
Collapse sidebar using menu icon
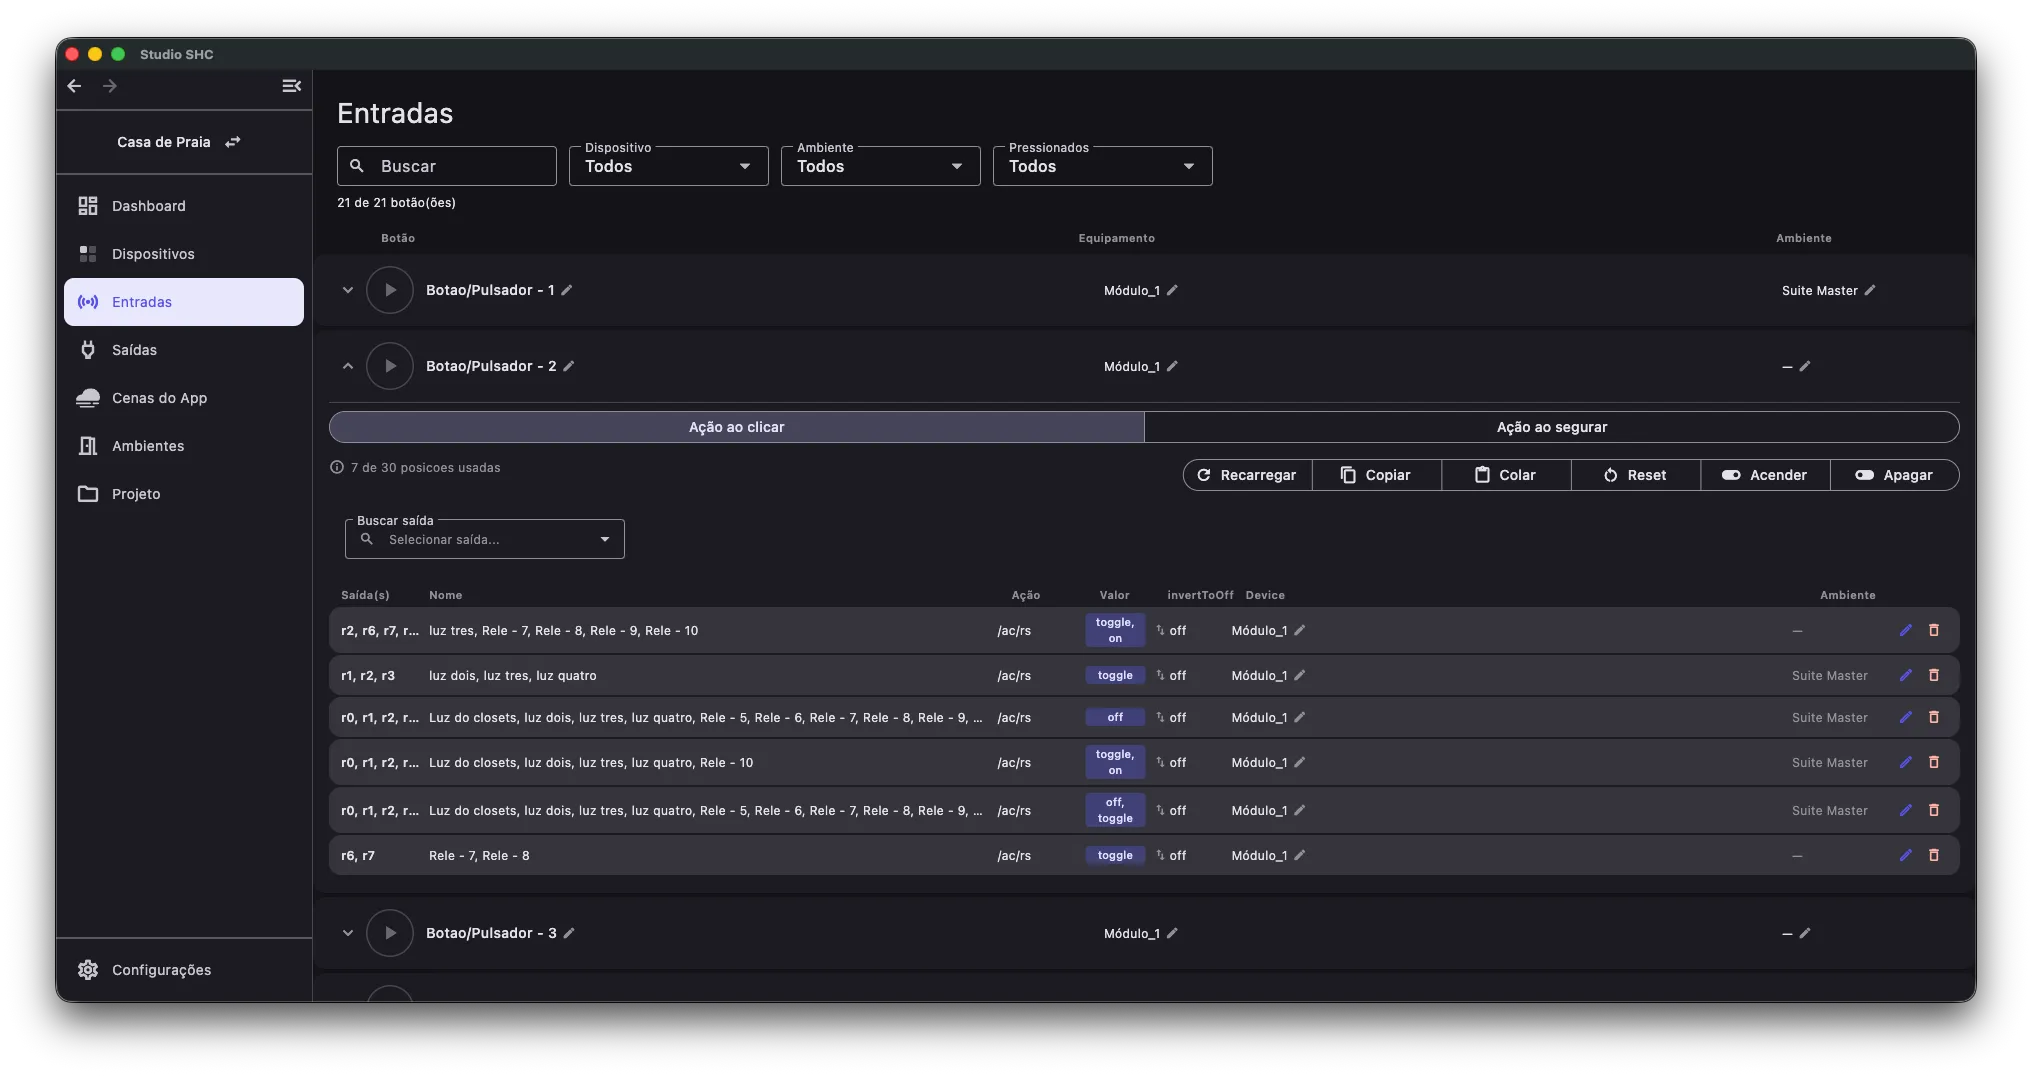click(291, 86)
